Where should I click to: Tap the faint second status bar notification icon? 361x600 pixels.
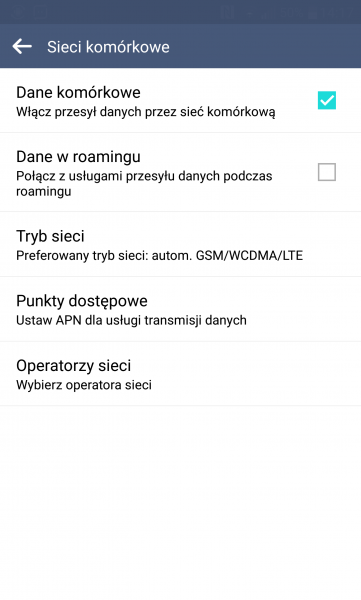40,13
